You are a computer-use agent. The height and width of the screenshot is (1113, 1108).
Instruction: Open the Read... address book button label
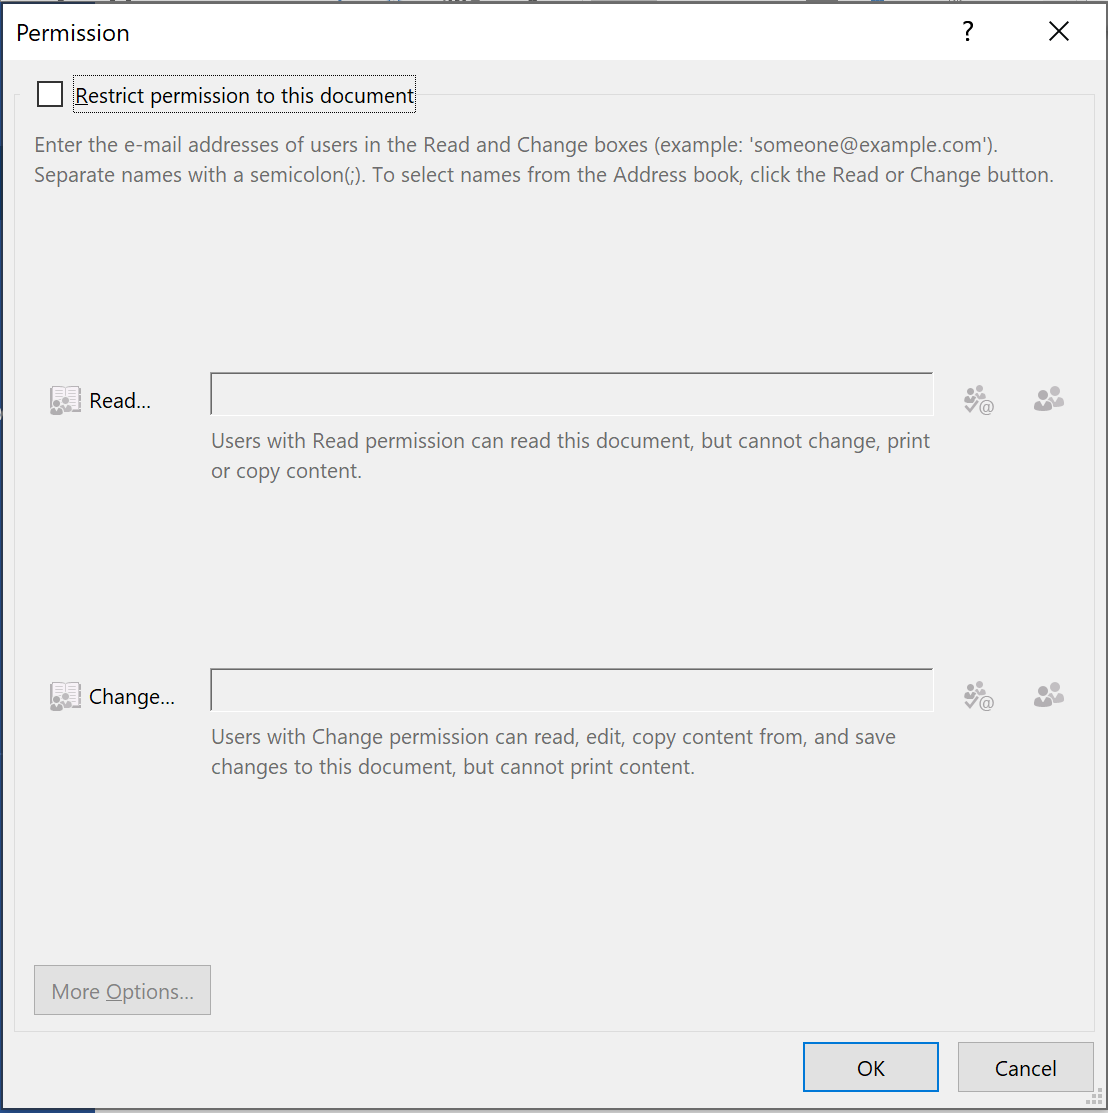(x=120, y=401)
